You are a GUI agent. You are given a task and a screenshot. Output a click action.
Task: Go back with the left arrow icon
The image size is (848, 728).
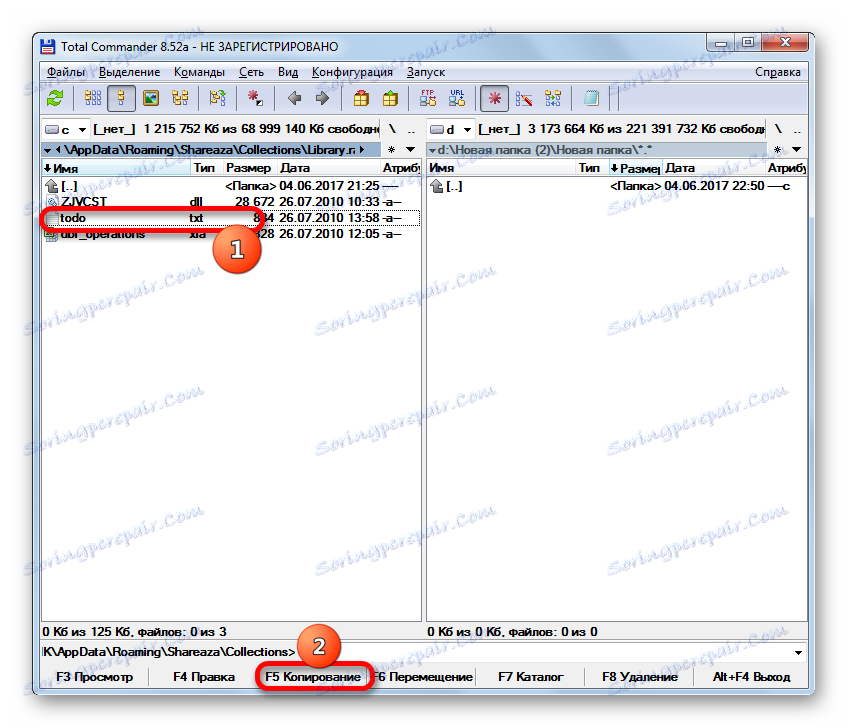point(295,98)
